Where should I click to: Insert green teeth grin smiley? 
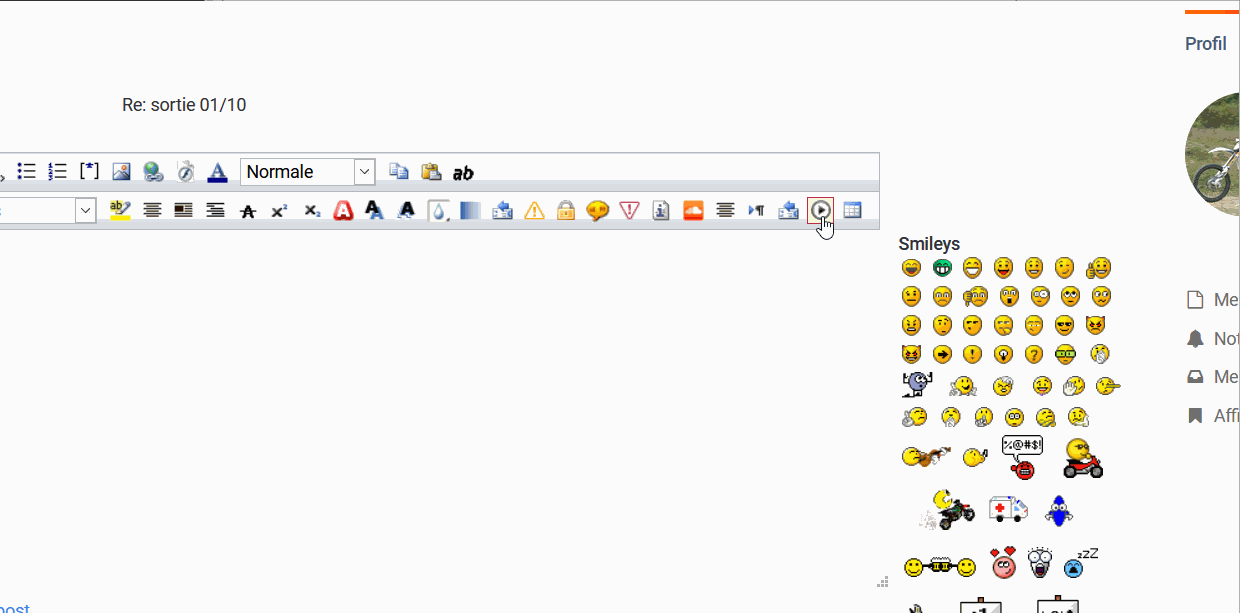942,268
